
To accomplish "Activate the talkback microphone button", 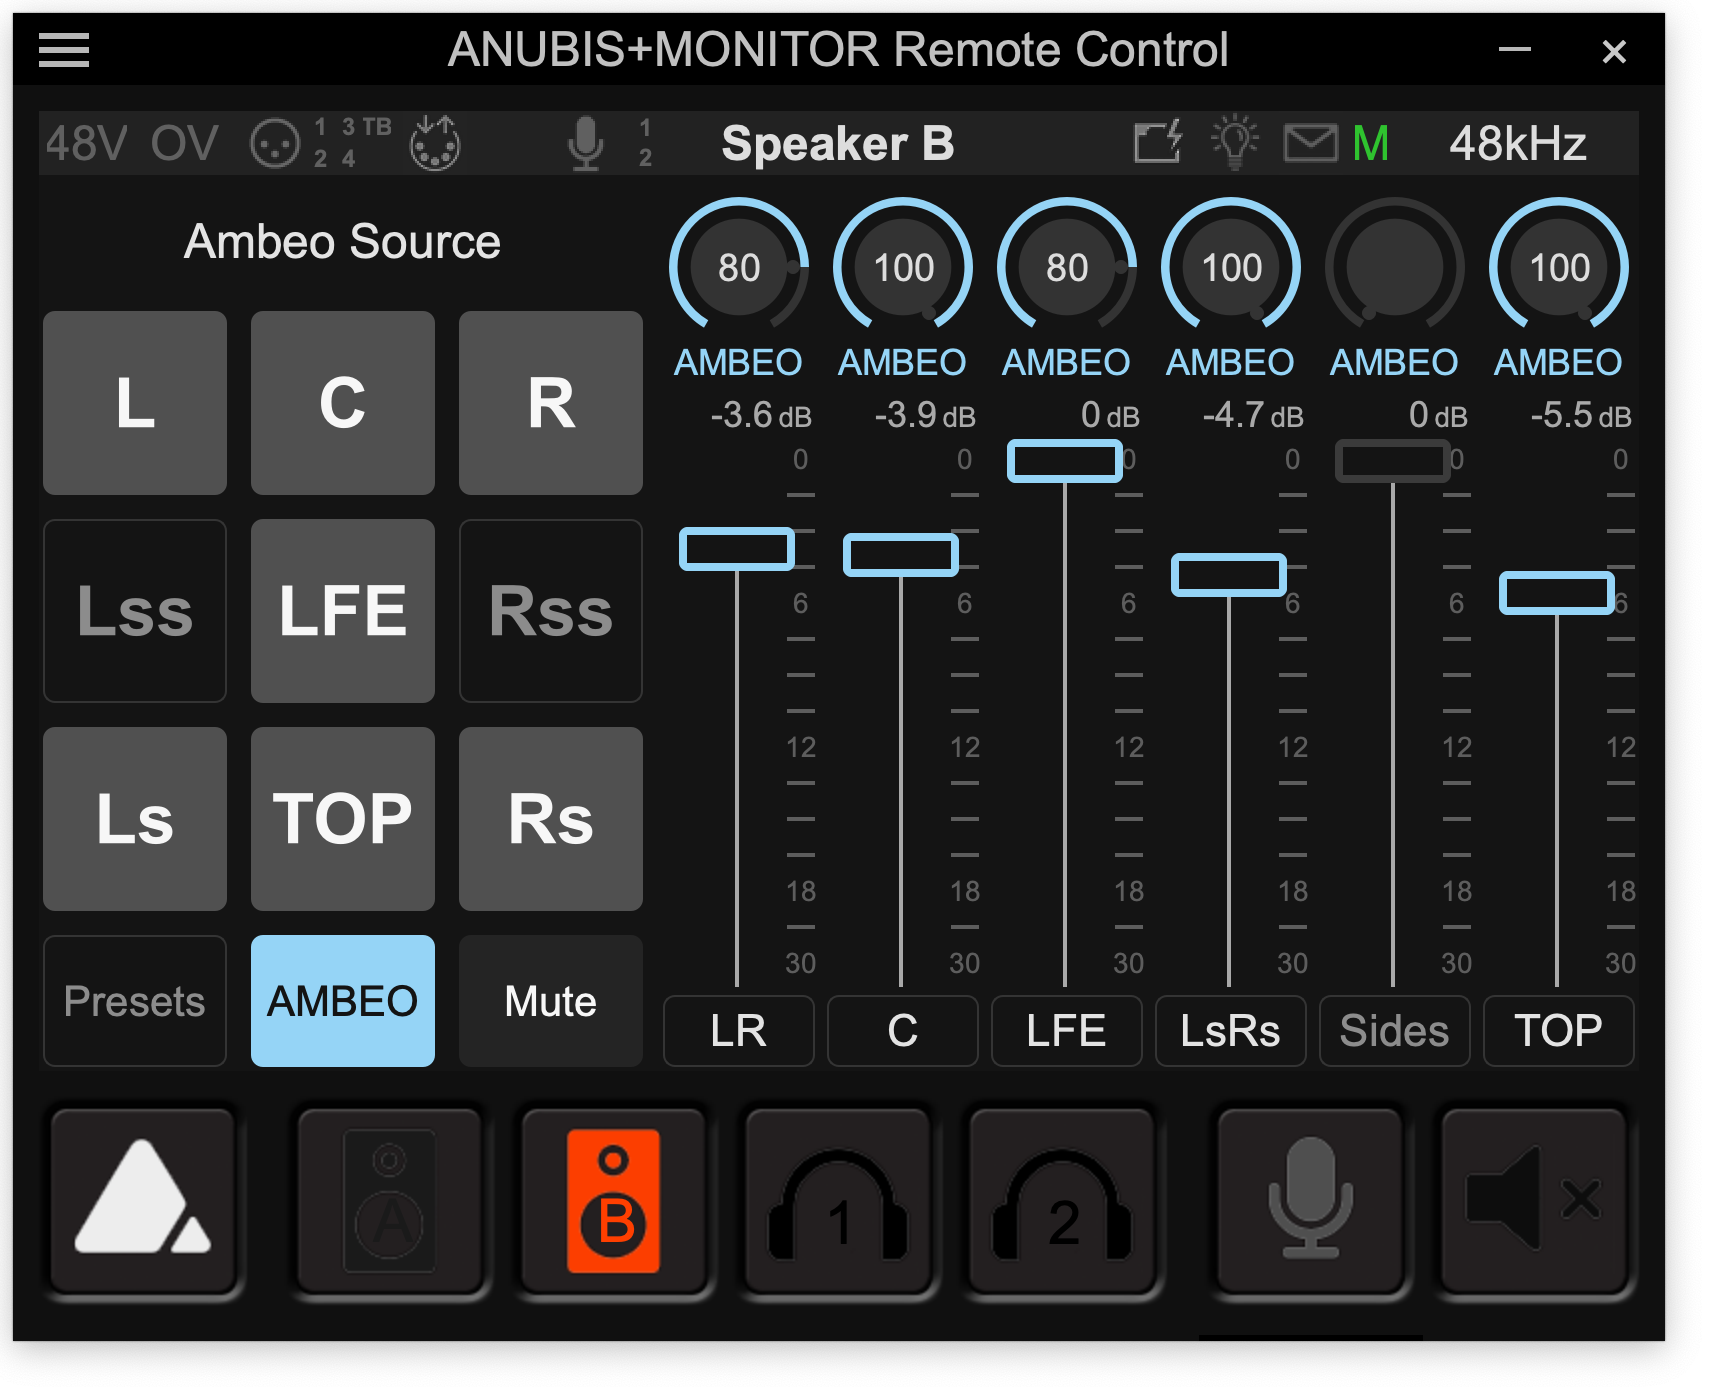I will tap(1310, 1200).
